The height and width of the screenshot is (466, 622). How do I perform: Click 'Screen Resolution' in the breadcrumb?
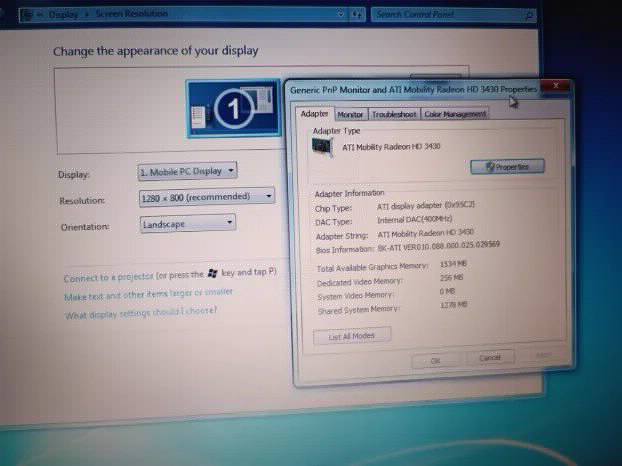coord(132,14)
